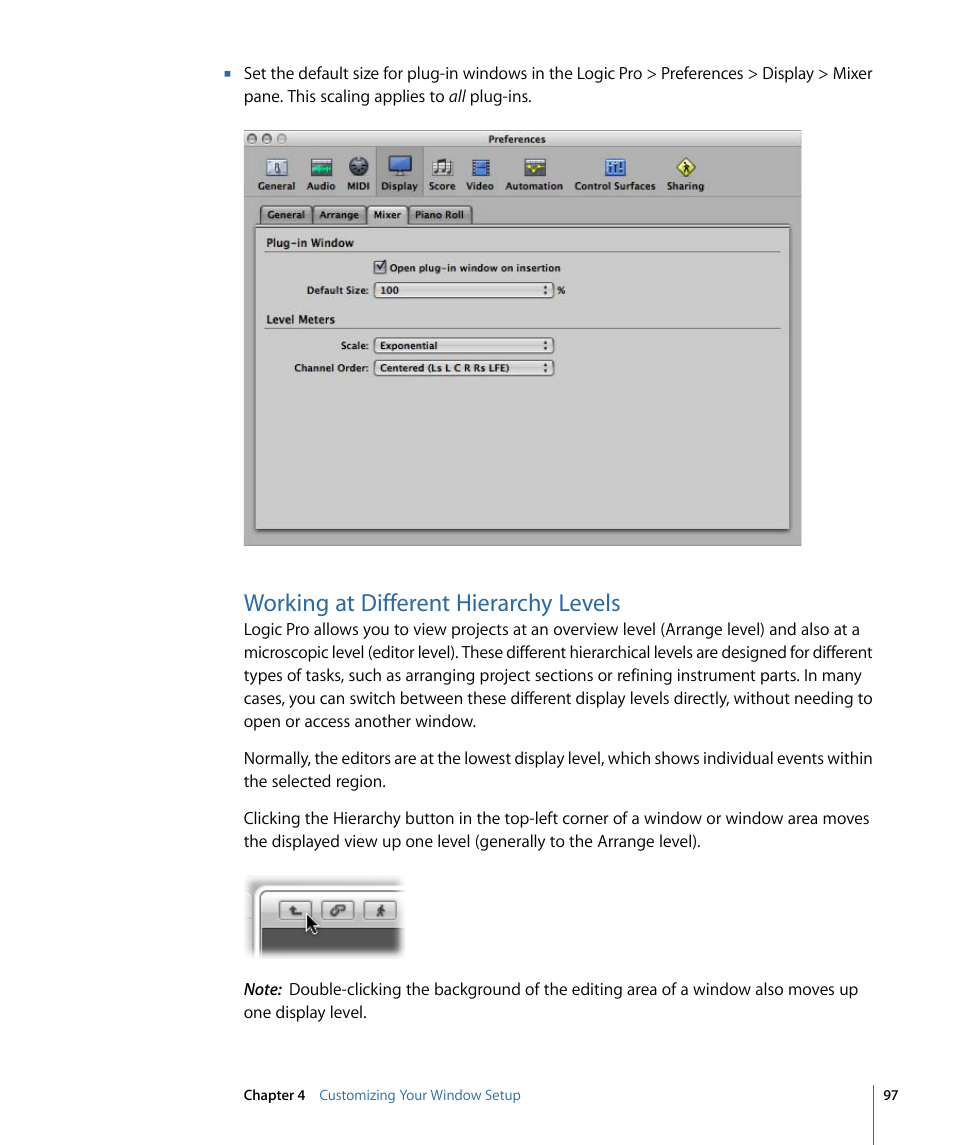Click the Working at Different Hierarchy Levels heading
The image size is (954, 1145).
point(432,602)
